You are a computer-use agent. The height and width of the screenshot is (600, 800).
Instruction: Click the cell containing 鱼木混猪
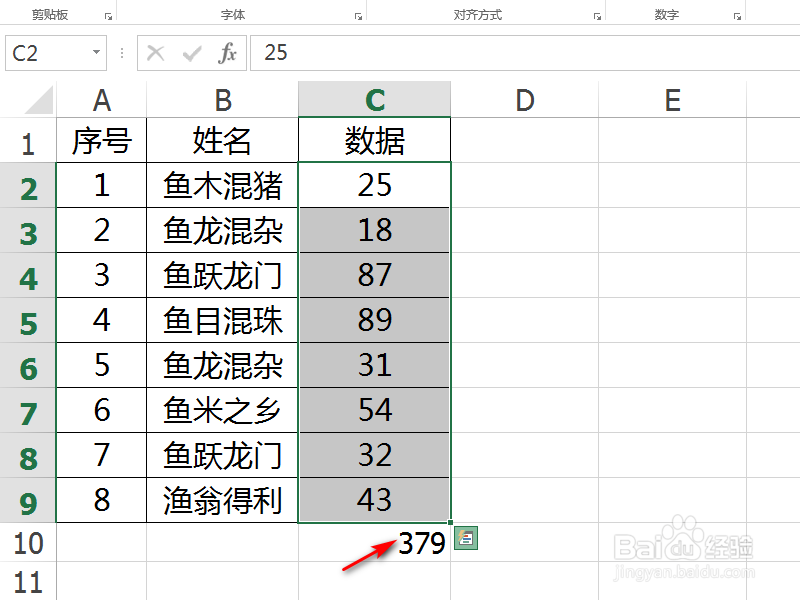222,185
